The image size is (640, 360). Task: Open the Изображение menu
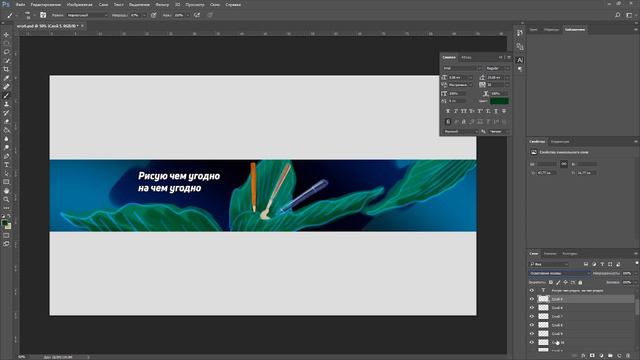[x=80, y=4]
